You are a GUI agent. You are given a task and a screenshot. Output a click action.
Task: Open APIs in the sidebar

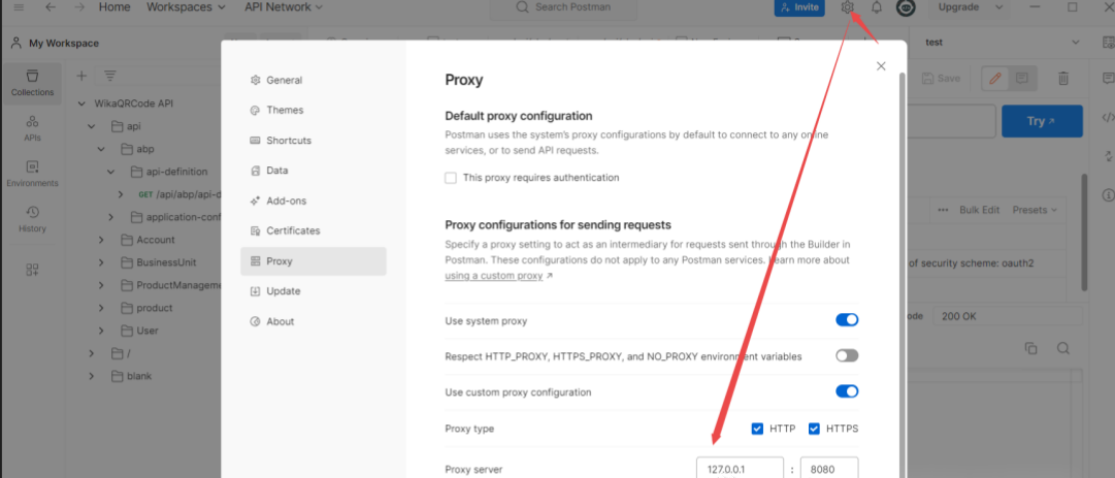32,129
